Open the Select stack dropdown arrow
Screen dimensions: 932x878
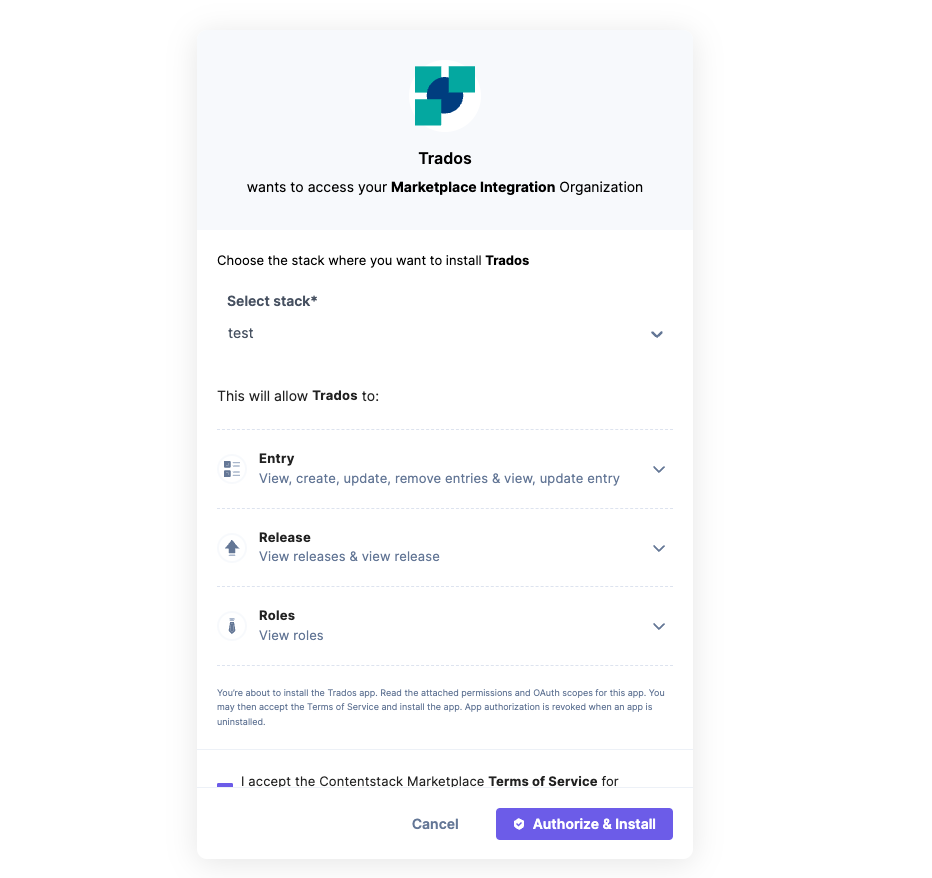tap(657, 334)
